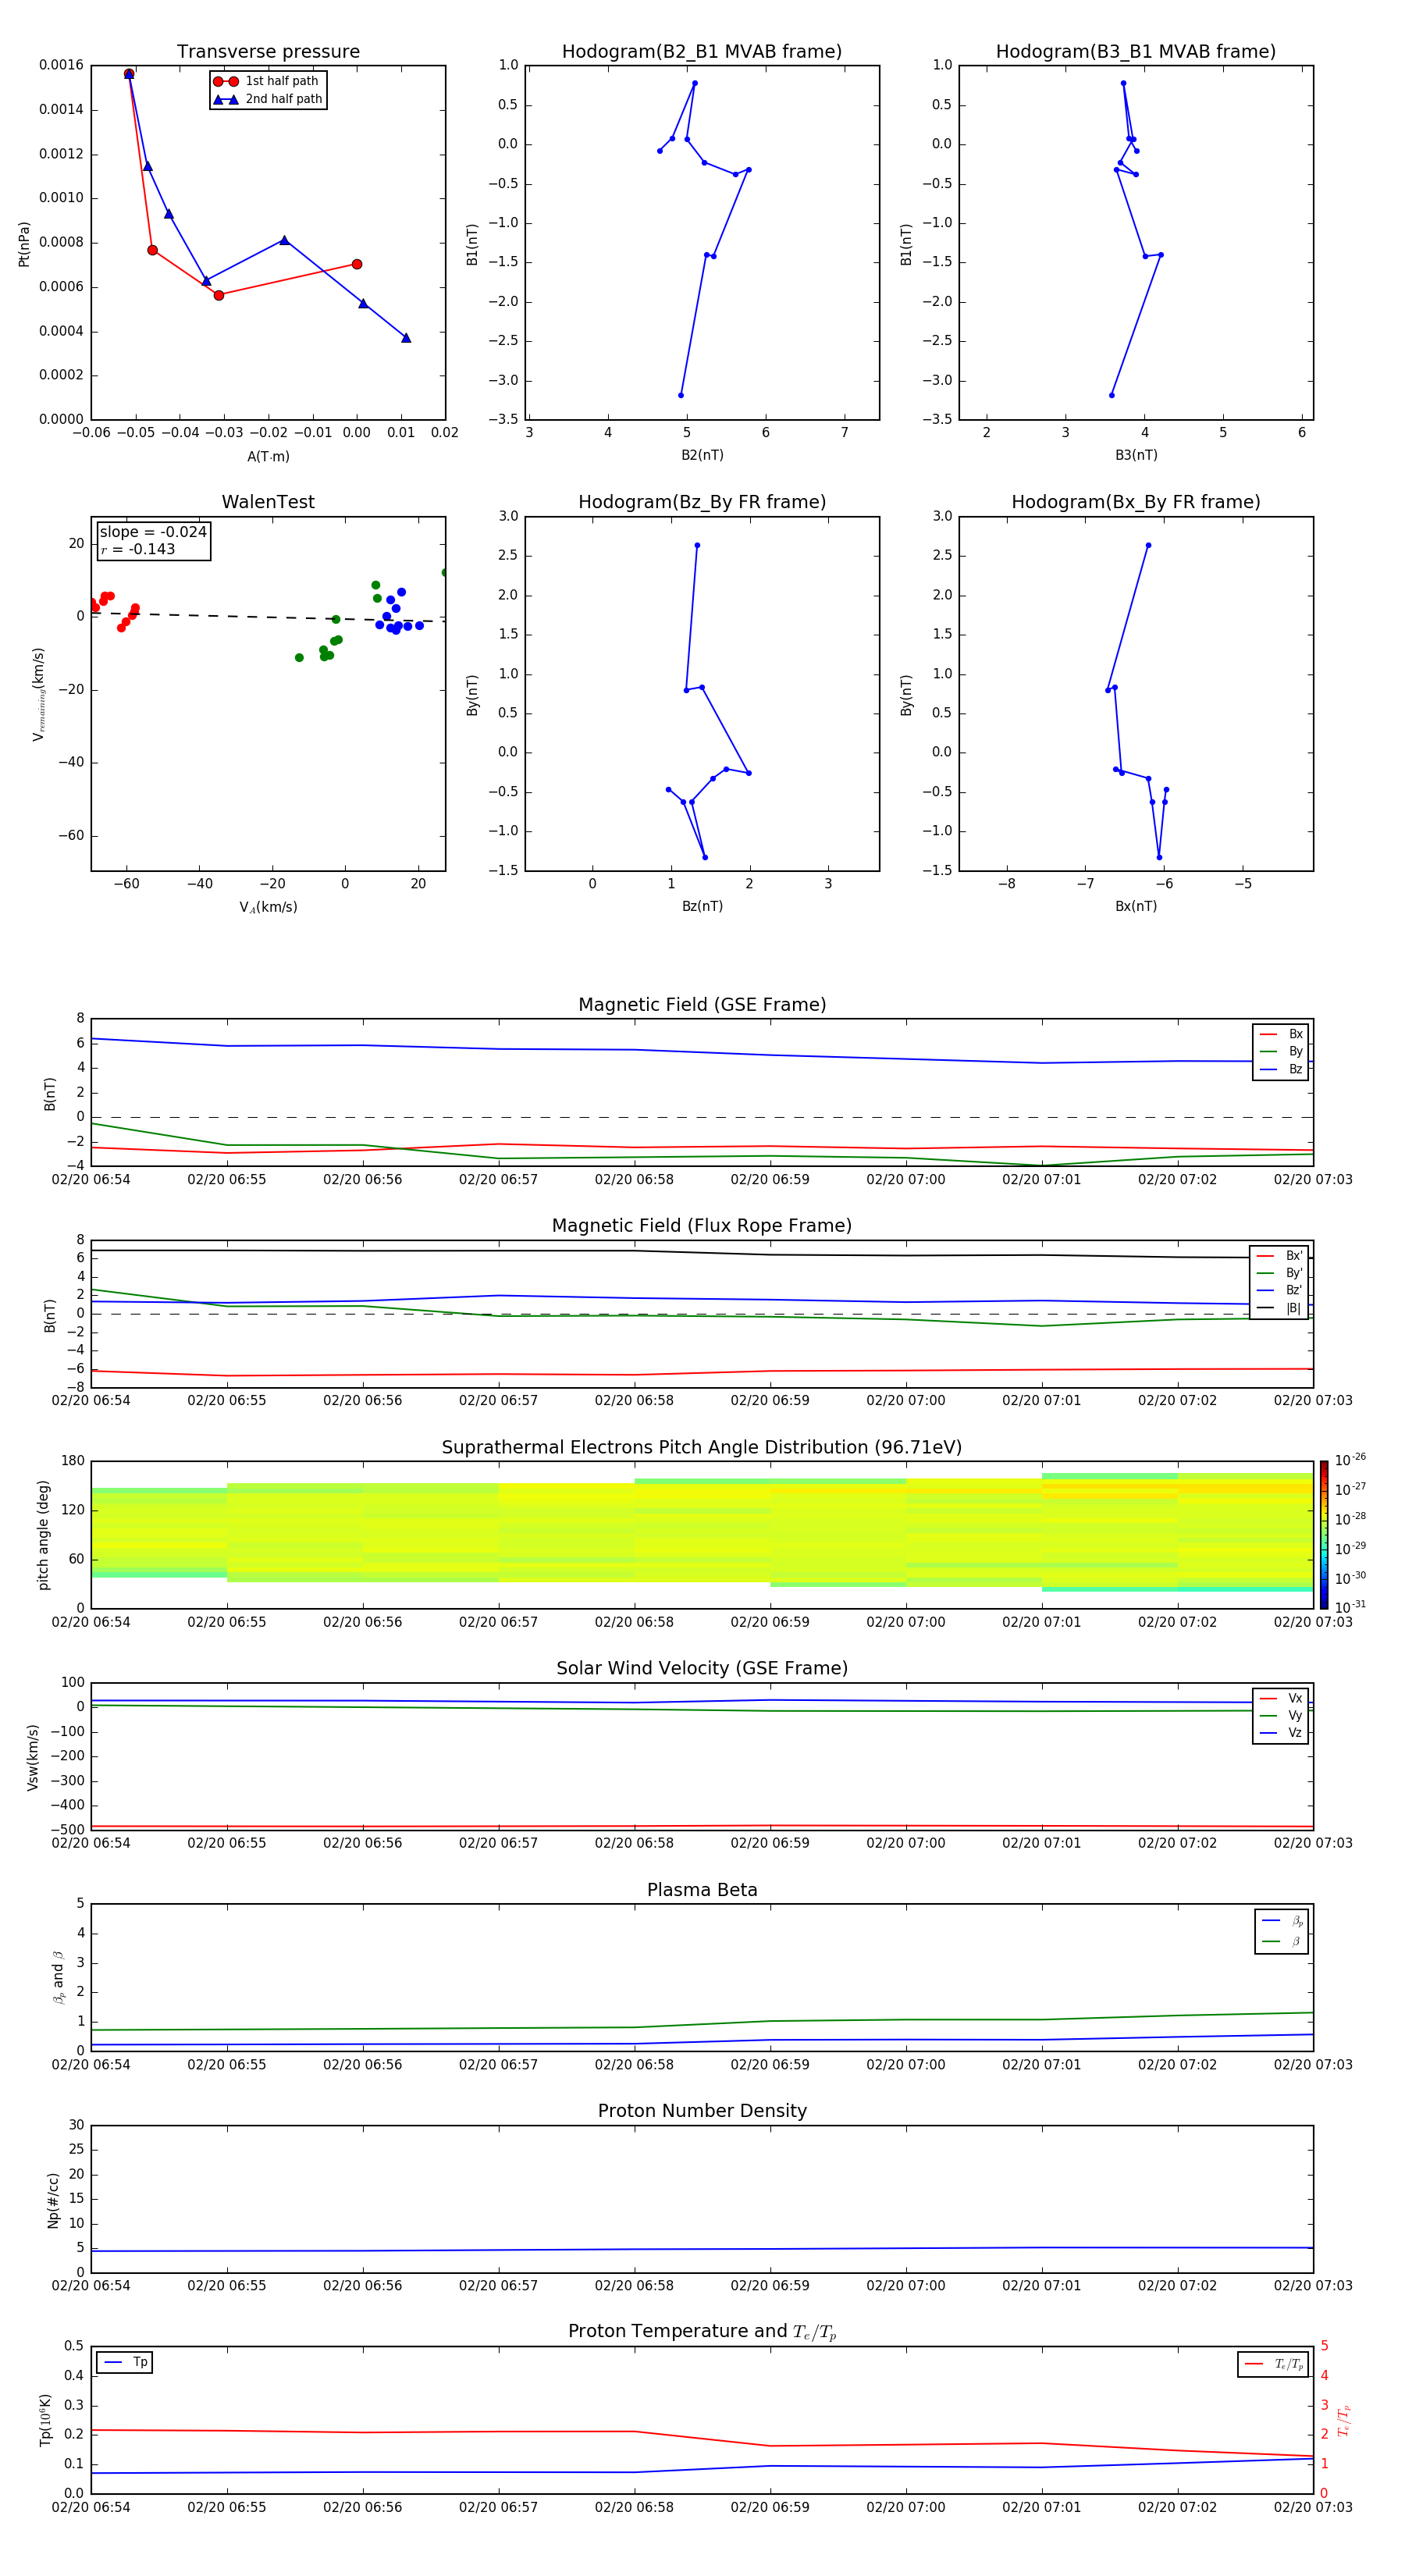
Task: Click the '2nd half path' legend entry
Action: [267, 99]
